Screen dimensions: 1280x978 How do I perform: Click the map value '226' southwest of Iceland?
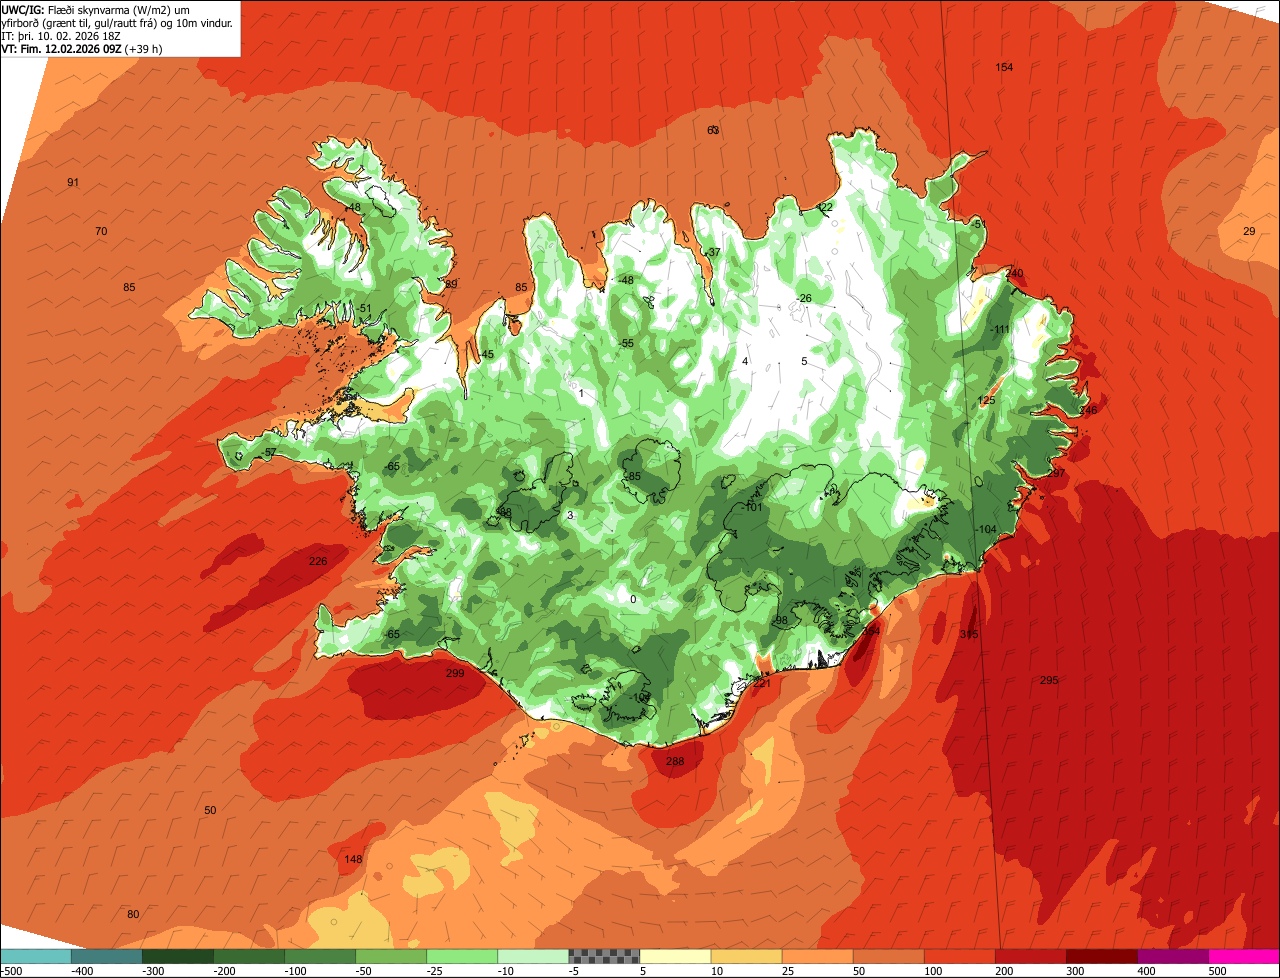coord(318,561)
